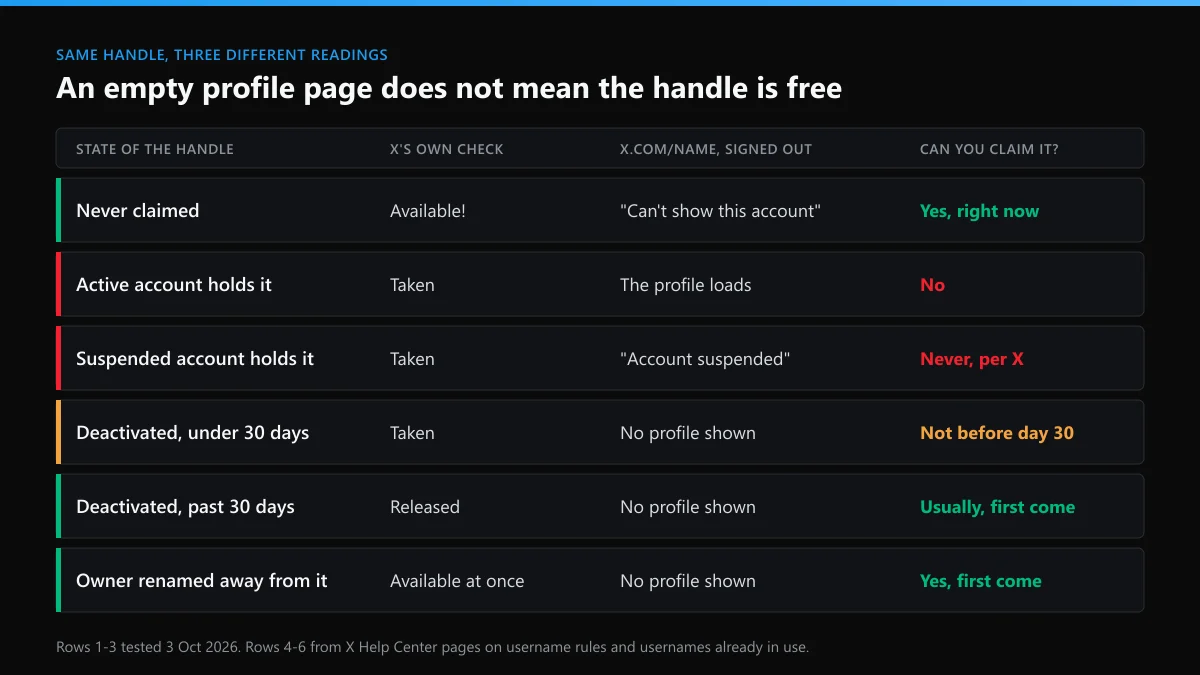Select 'Owner renamed away from it' label

click(202, 581)
